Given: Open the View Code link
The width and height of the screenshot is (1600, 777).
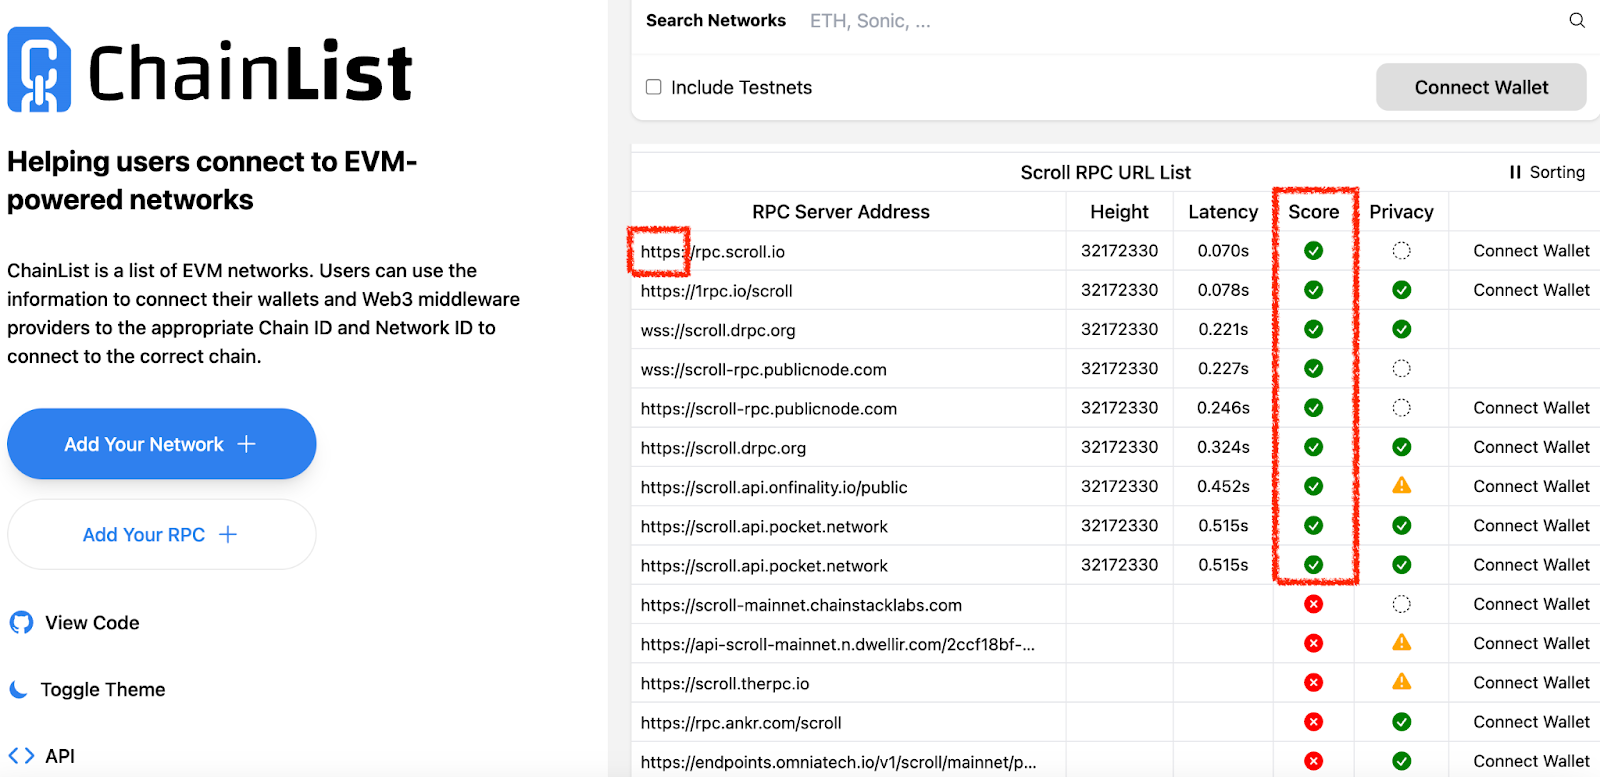Looking at the screenshot, I should point(75,623).
